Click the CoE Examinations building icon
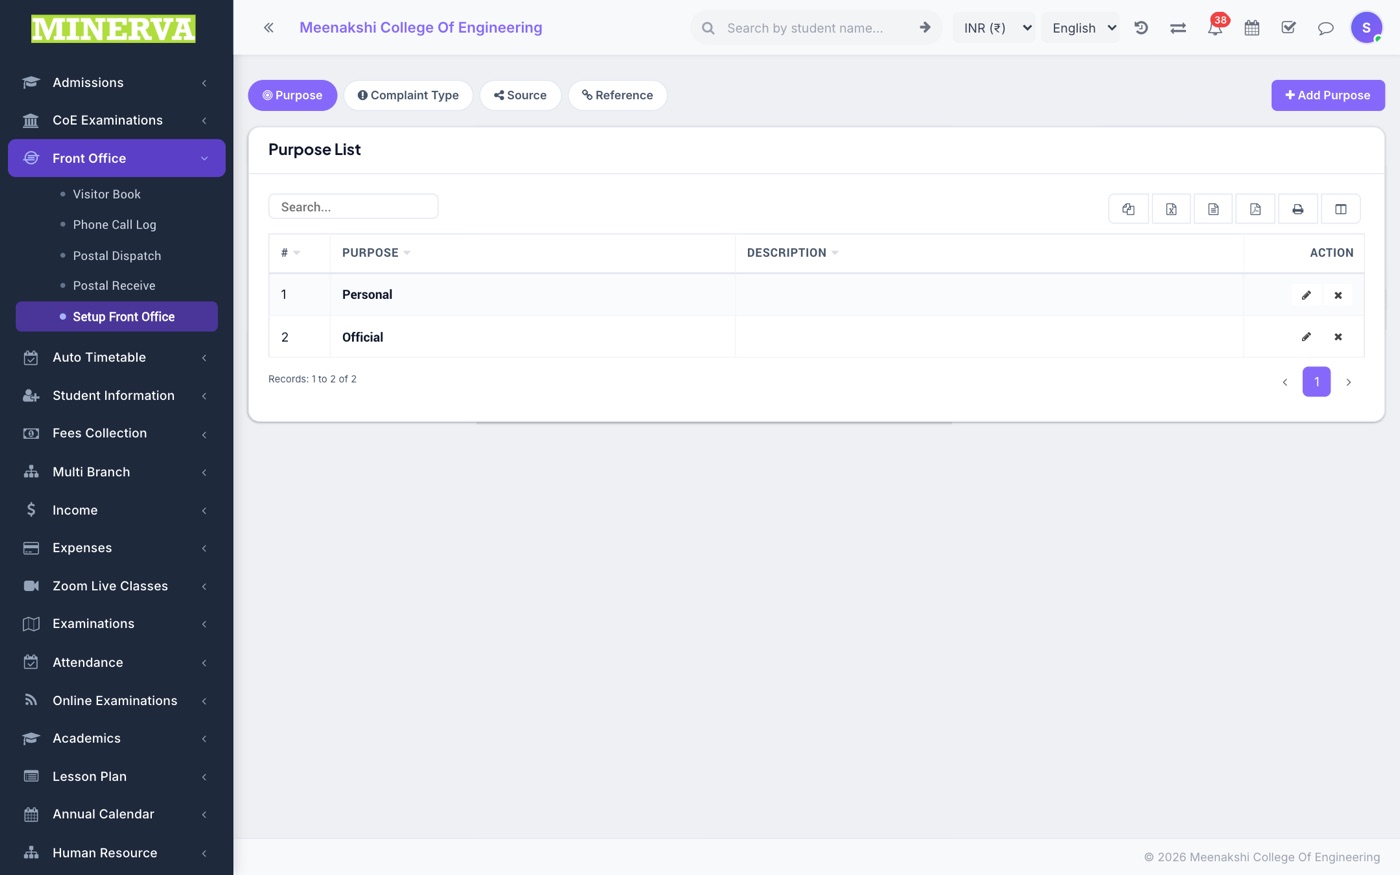Screen dimensions: 1400x875 click(x=31, y=121)
